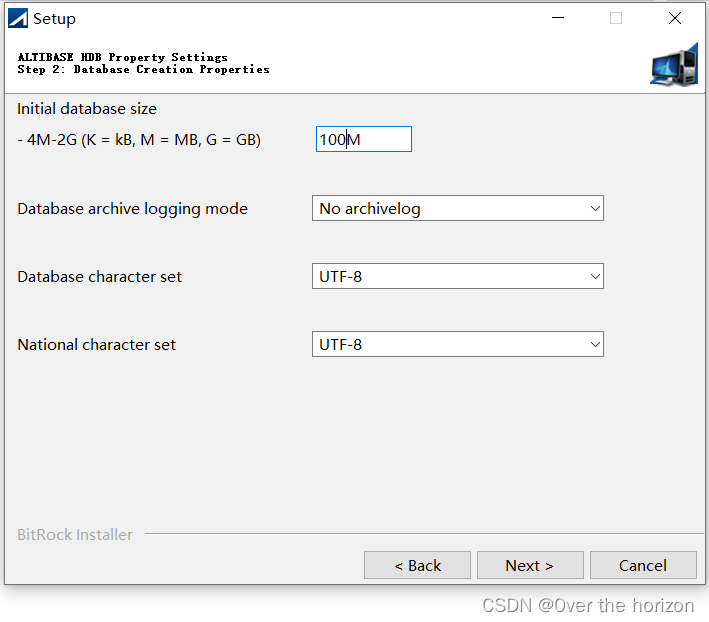This screenshot has width=709, height=622.
Task: Click the '4M-2G (K = kB, M = MB, G = GB)' hint
Action: [x=139, y=140]
